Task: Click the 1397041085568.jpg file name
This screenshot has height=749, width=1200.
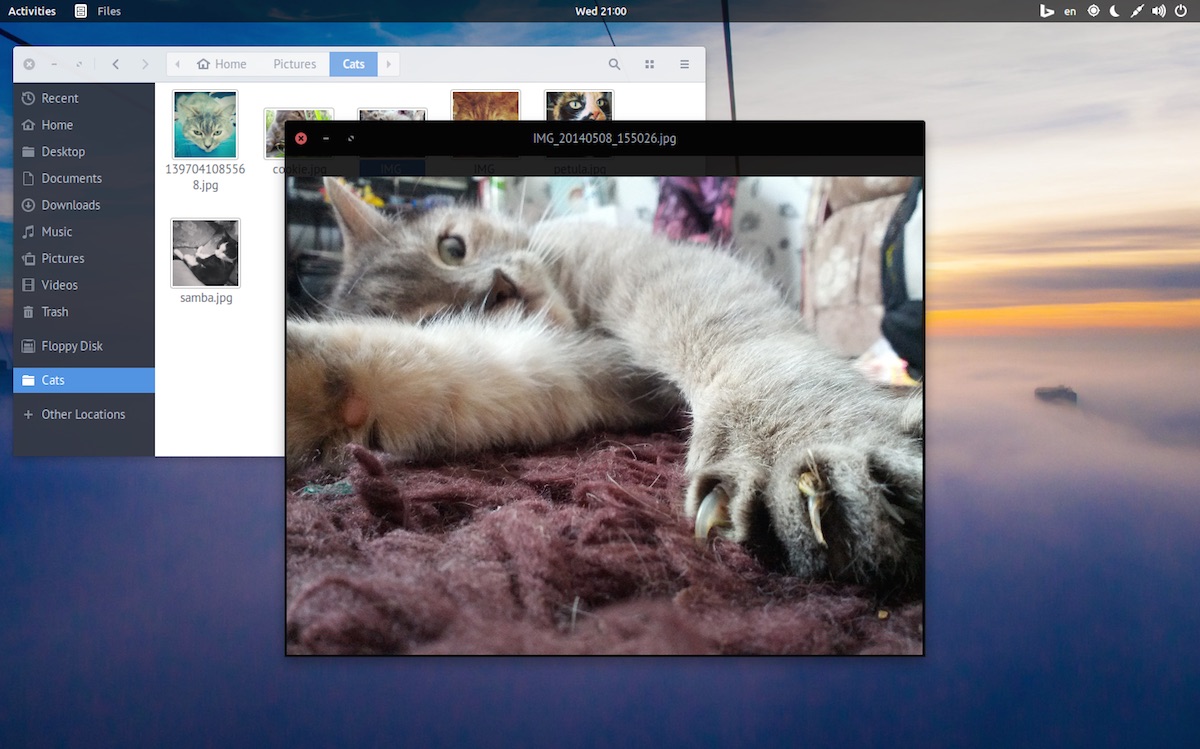Action: [x=205, y=177]
